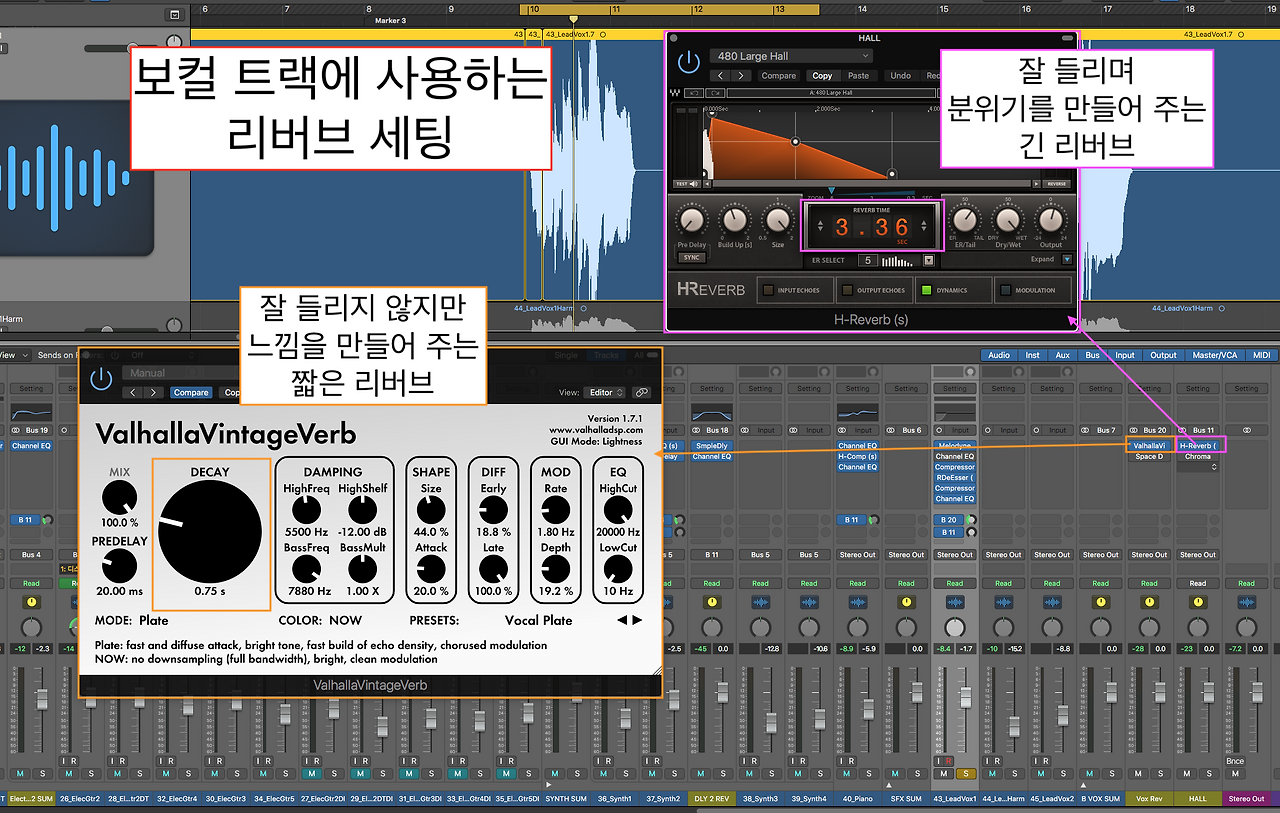This screenshot has height=813, width=1280.
Task: Show Master/VCA channel strips in mixer
Action: point(1213,355)
